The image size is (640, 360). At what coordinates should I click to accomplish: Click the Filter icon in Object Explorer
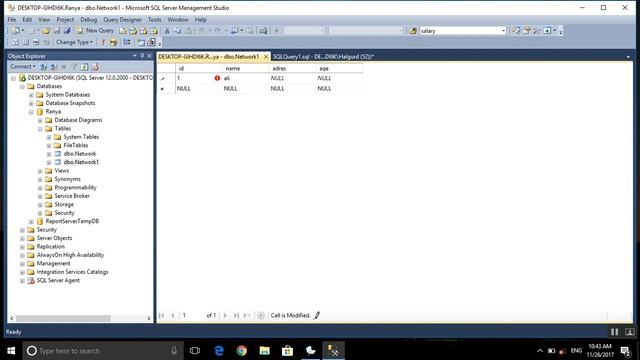click(74, 67)
